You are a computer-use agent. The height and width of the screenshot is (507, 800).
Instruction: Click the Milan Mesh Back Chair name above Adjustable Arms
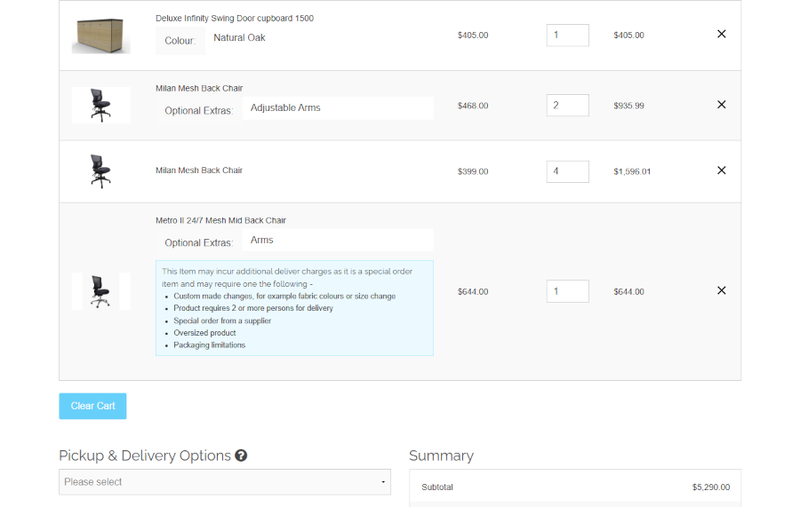tap(199, 88)
